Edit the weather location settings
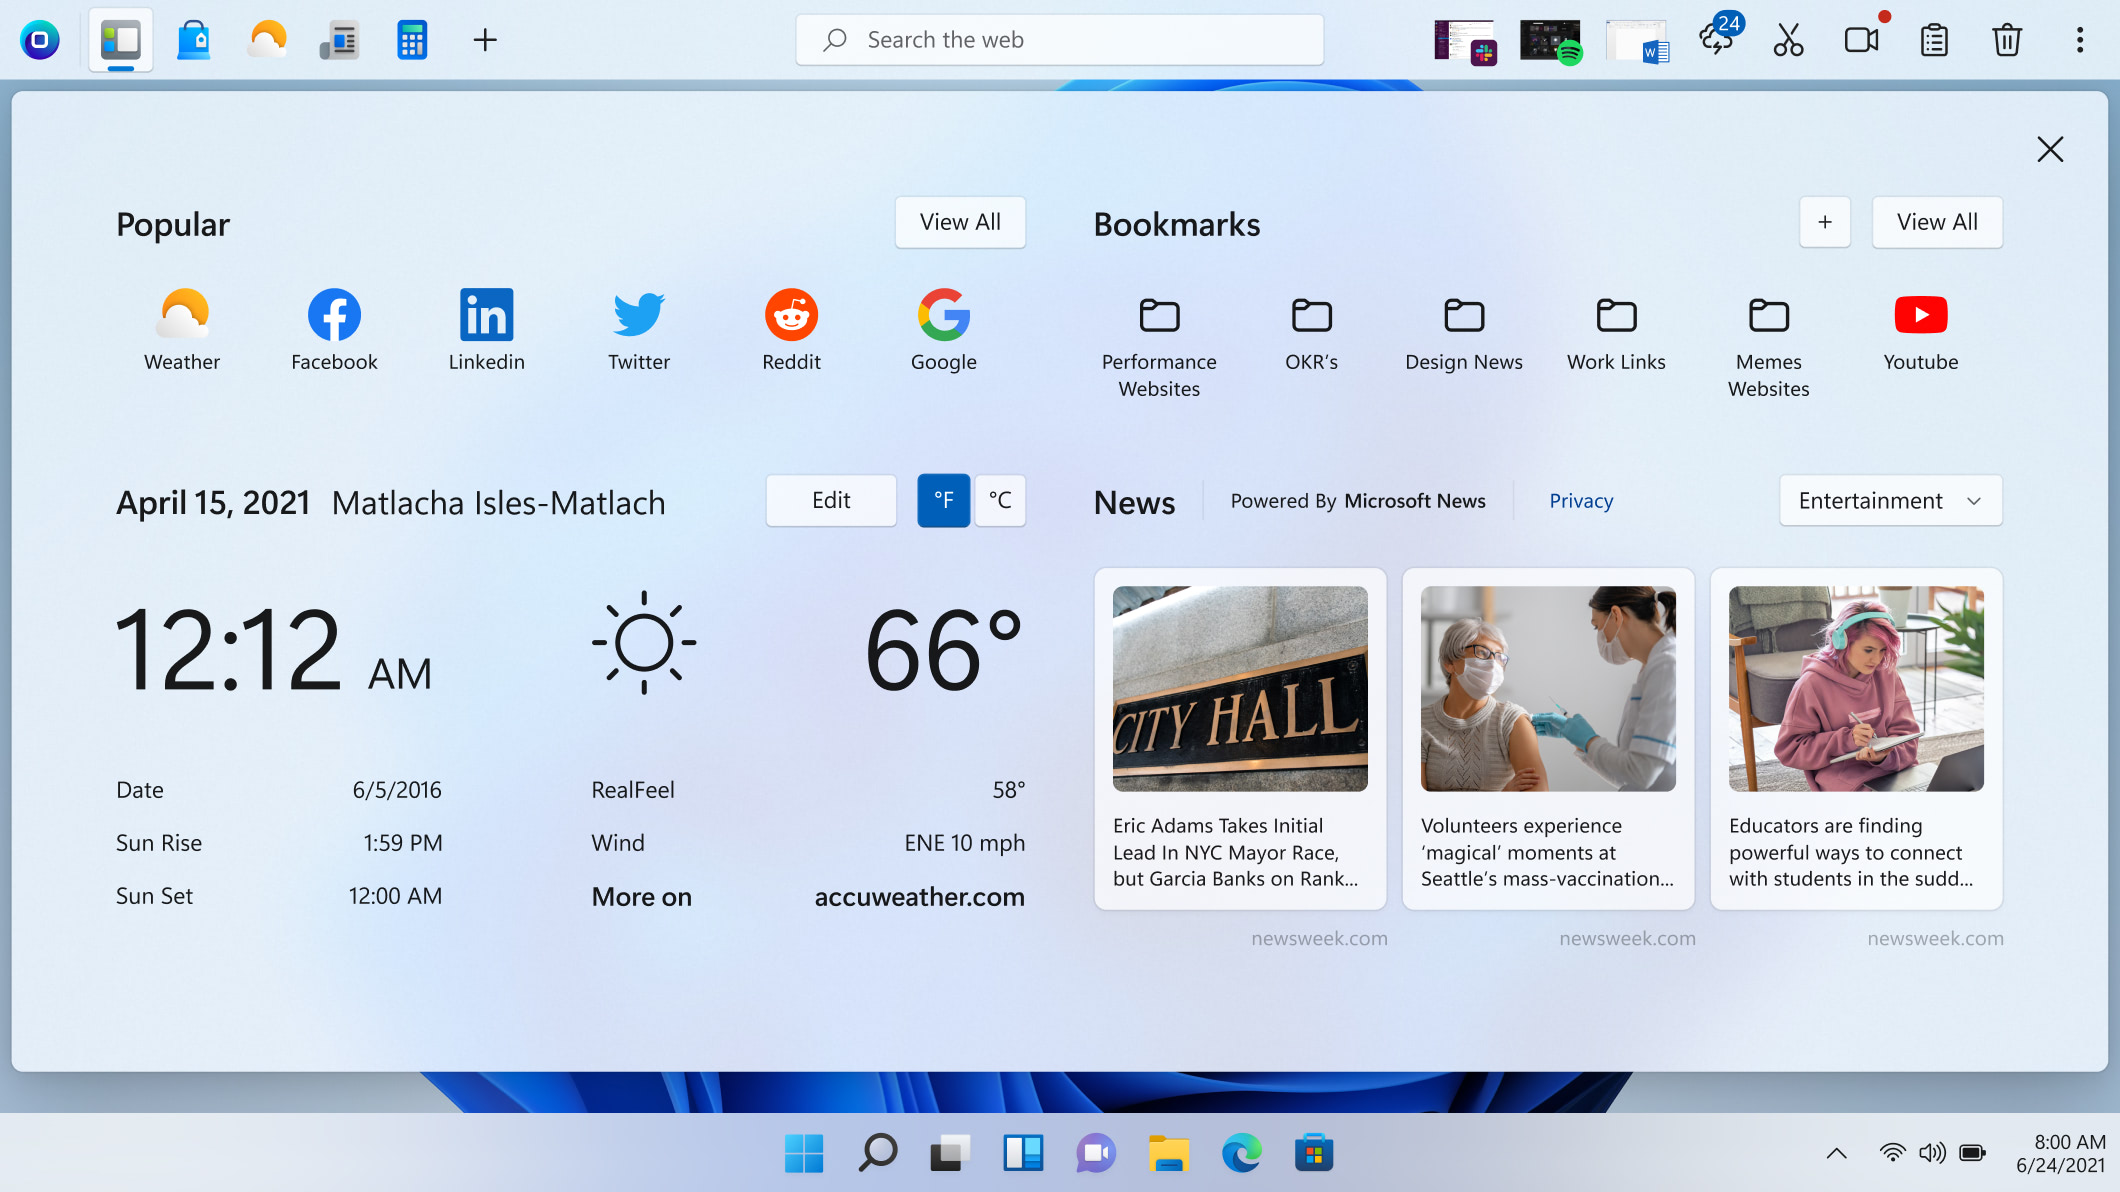 pos(830,499)
